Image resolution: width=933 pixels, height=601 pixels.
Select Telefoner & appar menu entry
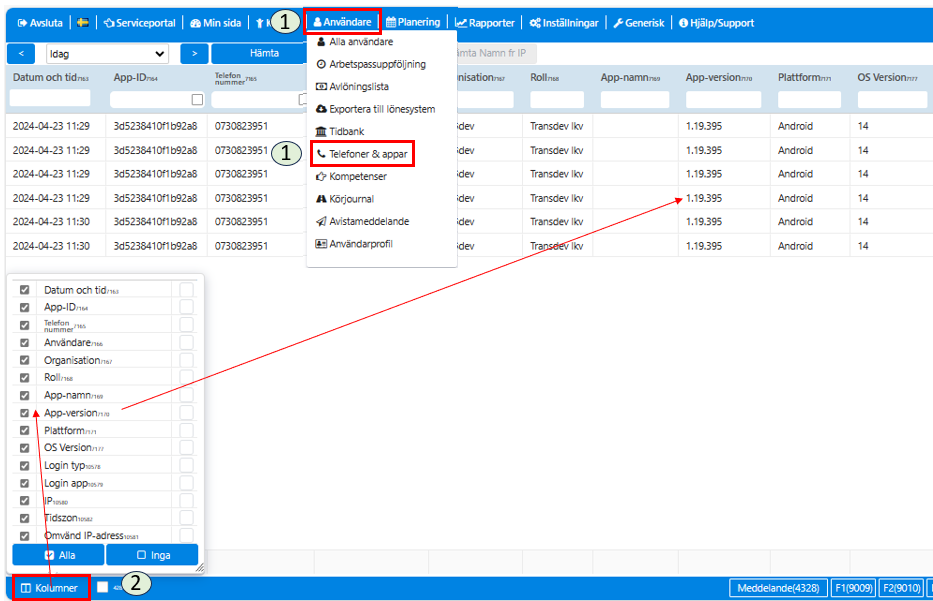point(362,154)
